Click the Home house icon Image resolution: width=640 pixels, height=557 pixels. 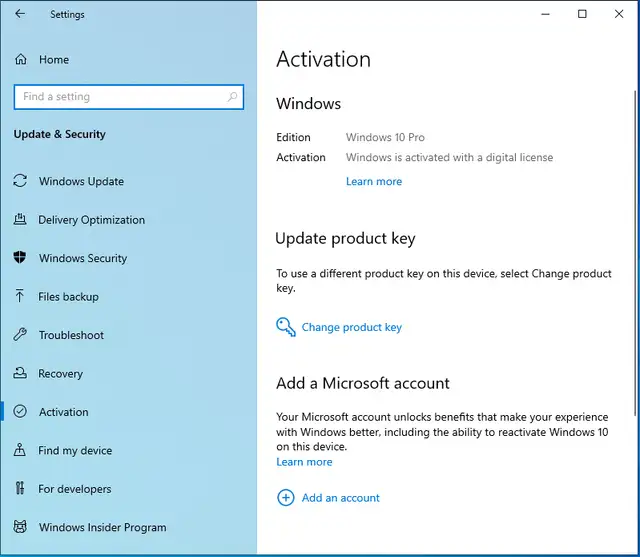20,60
